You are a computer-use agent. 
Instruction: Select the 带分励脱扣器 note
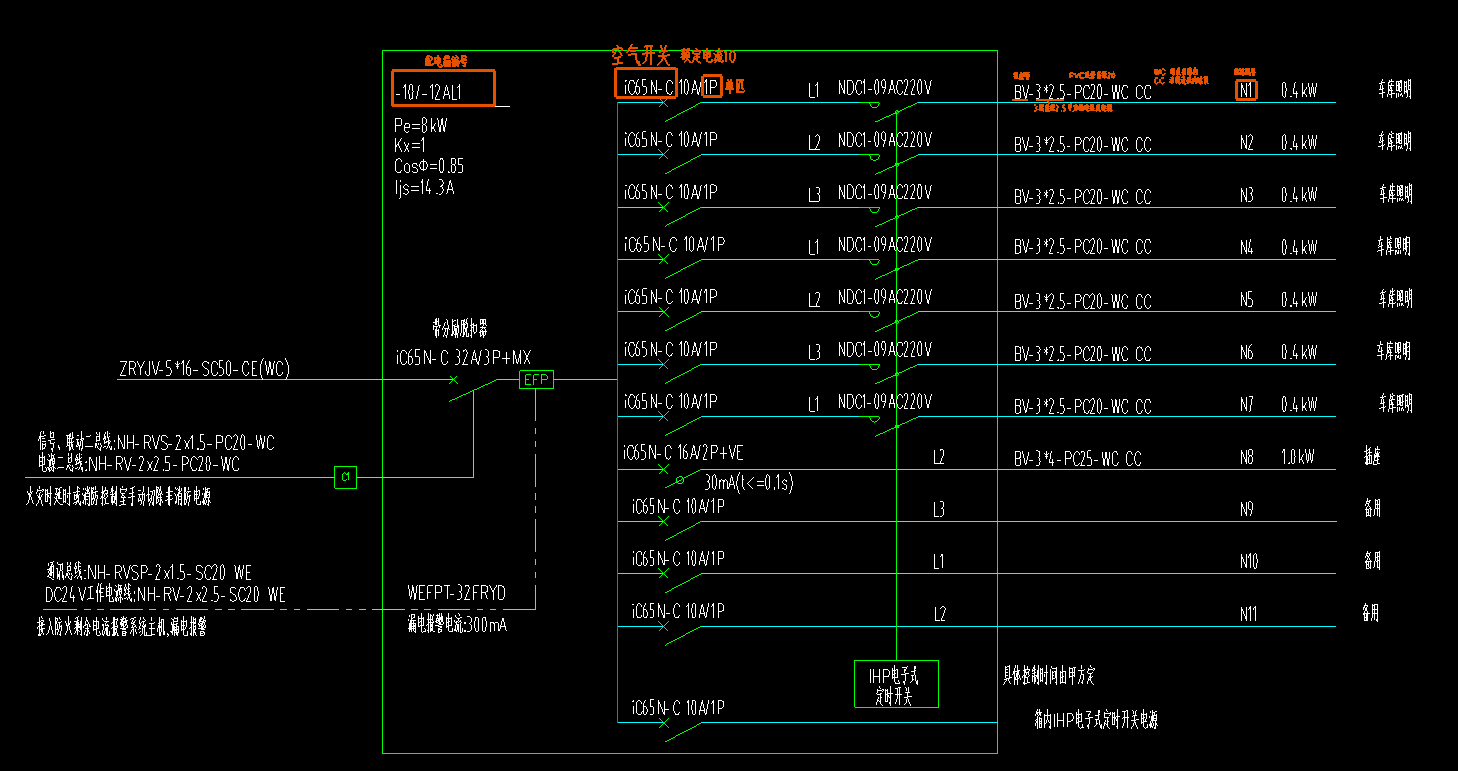coord(460,329)
